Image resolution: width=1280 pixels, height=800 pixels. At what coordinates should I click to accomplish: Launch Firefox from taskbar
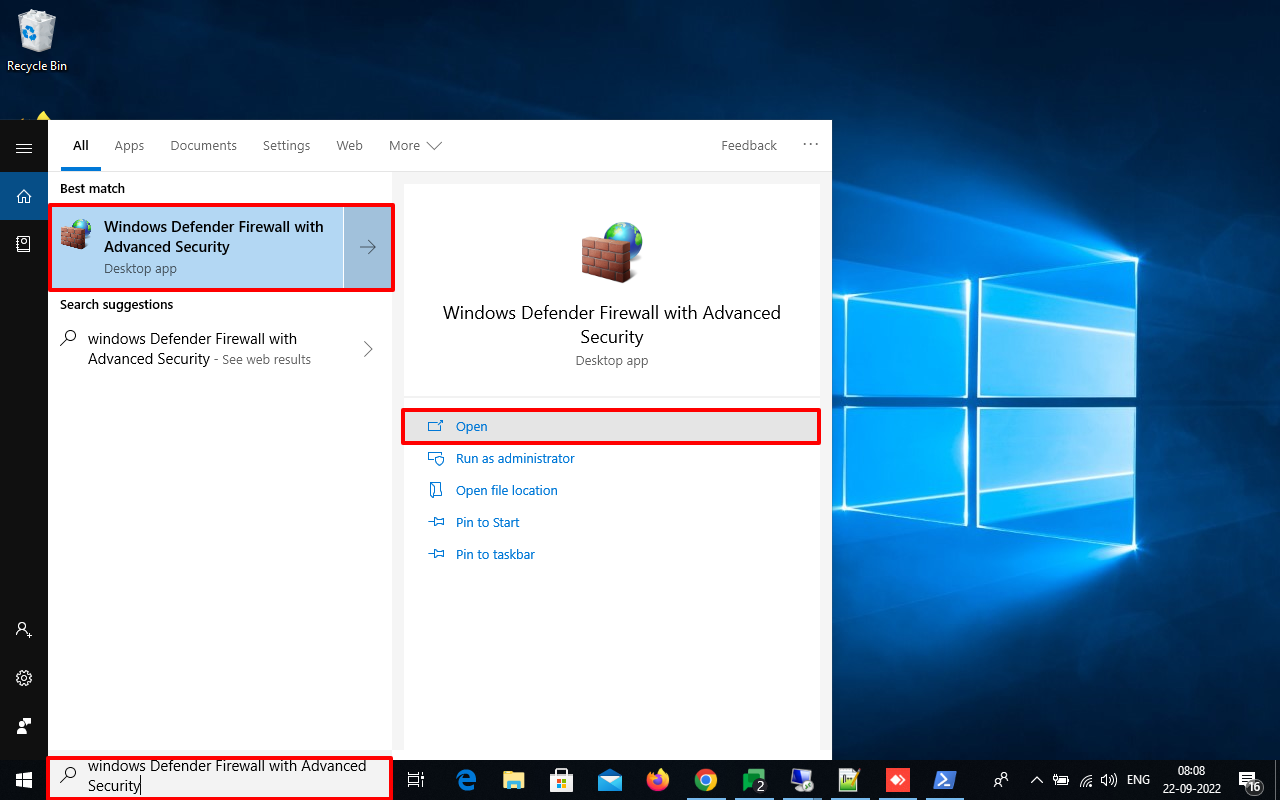[x=658, y=780]
